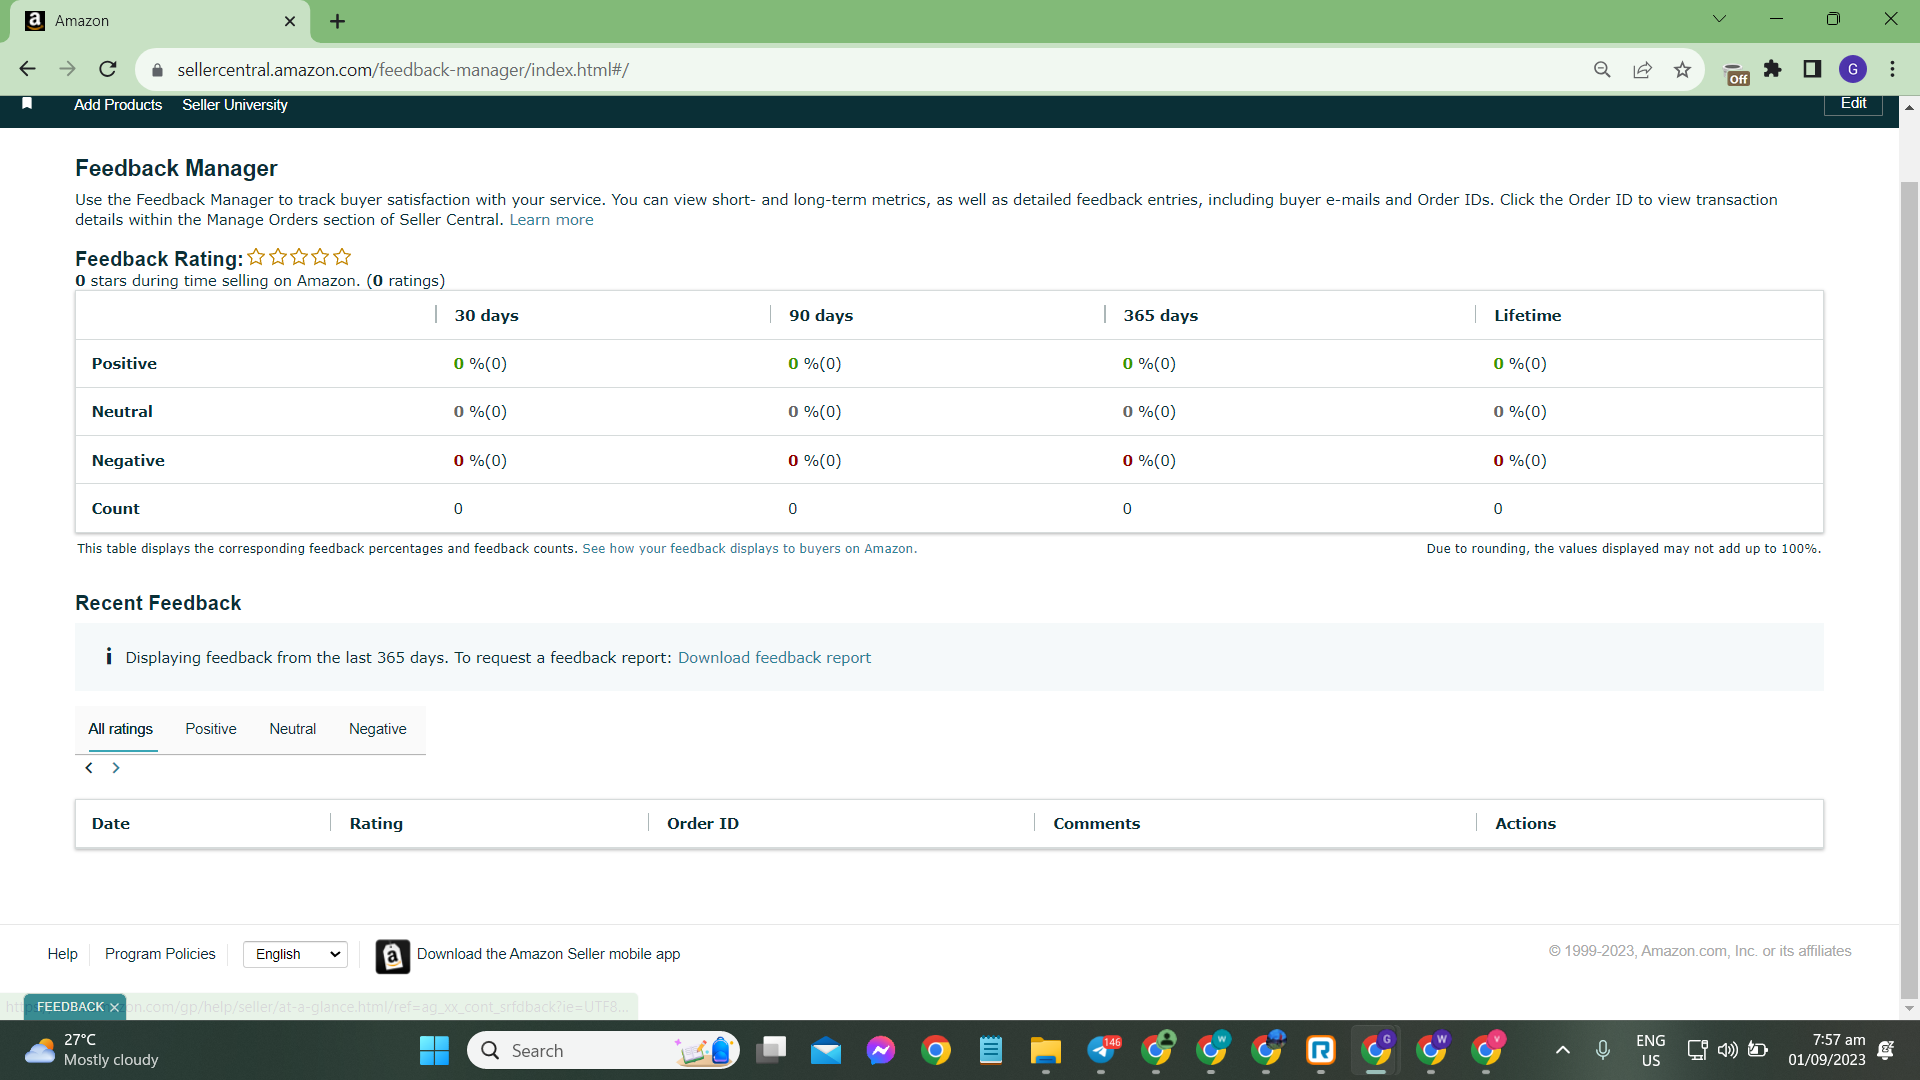
Task: Go to next feedback page arrow
Action: tap(116, 768)
